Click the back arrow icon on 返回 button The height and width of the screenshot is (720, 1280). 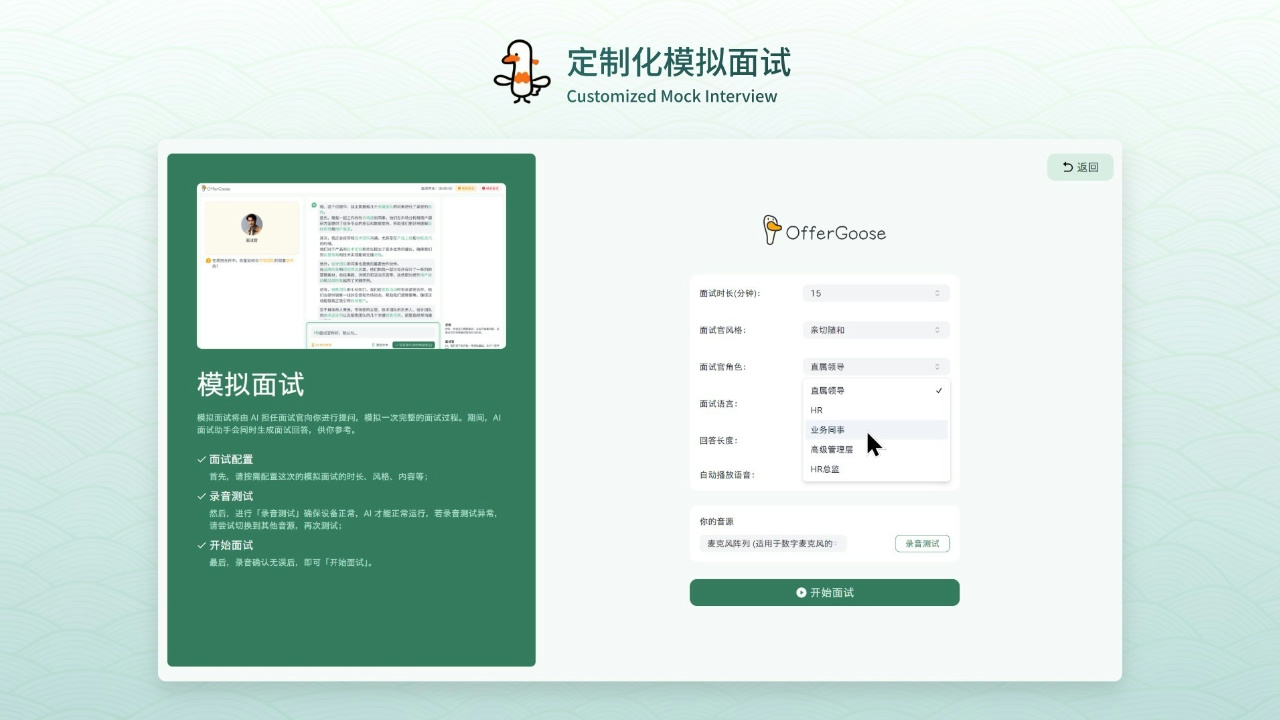(x=1067, y=167)
